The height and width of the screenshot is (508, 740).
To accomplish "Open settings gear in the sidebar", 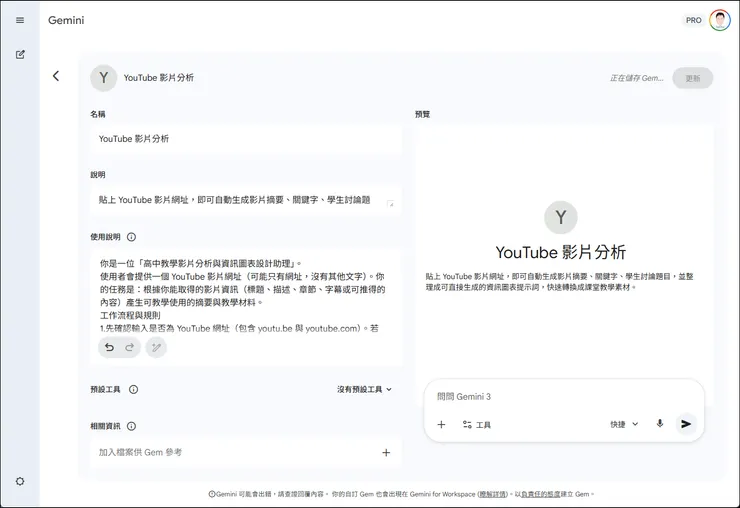I will coord(20,482).
